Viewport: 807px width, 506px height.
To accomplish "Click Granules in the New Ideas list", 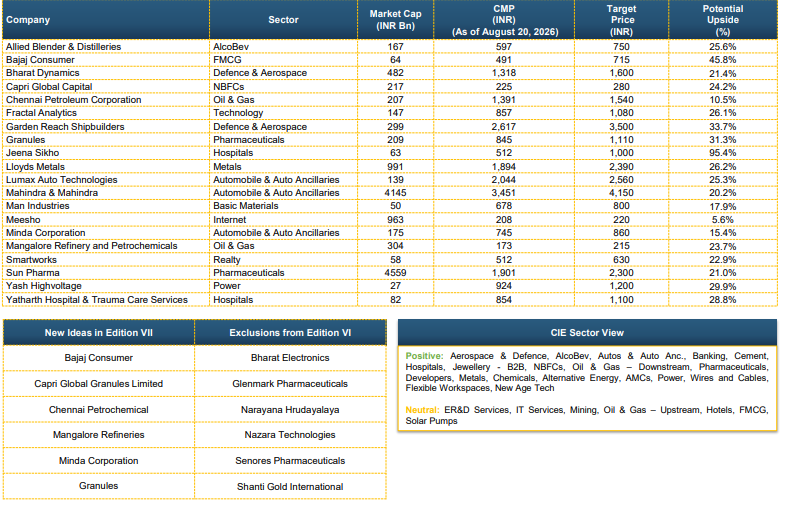I will click(x=99, y=486).
